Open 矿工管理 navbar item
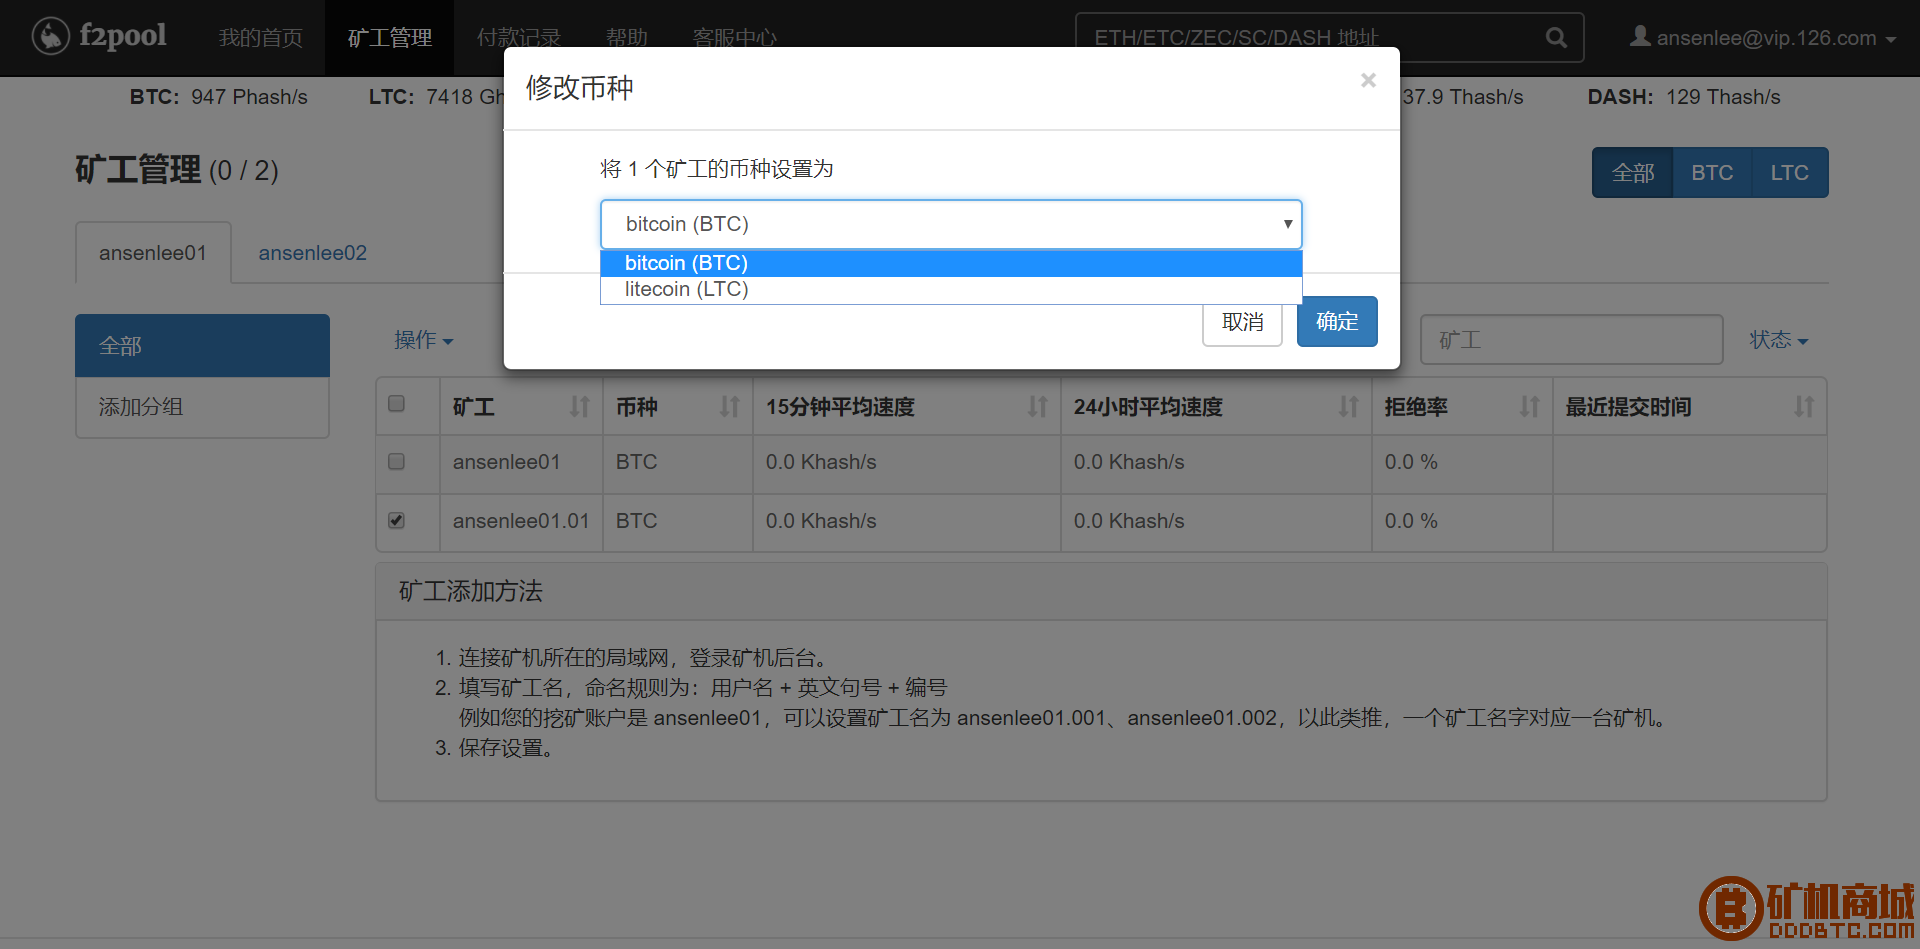 pyautogui.click(x=390, y=38)
